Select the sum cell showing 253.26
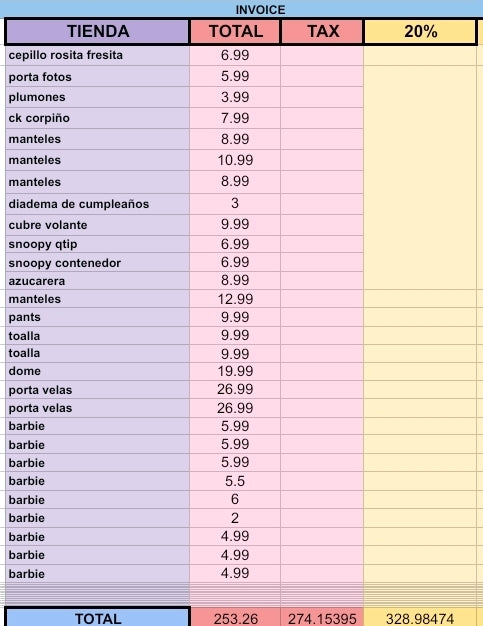This screenshot has width=483, height=626. 236,618
